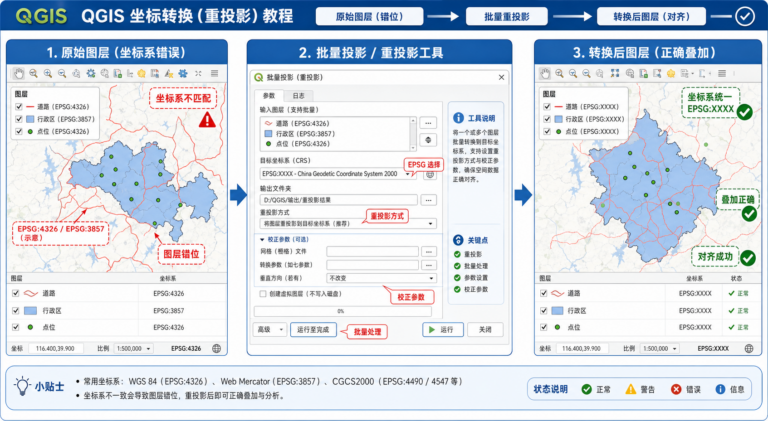Click the coordinate field 116.400,39.900 in panel 1
Screen dimensions: 768x421
(55, 349)
